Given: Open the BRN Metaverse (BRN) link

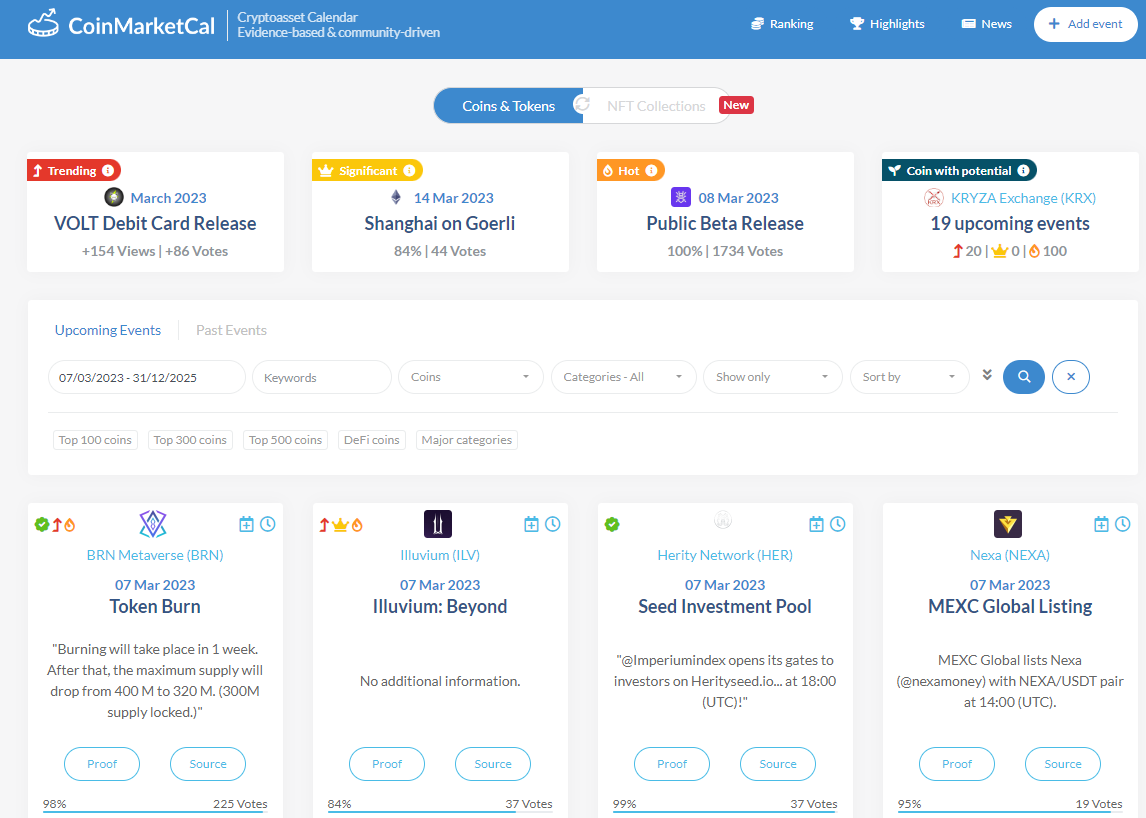Looking at the screenshot, I should click(155, 556).
